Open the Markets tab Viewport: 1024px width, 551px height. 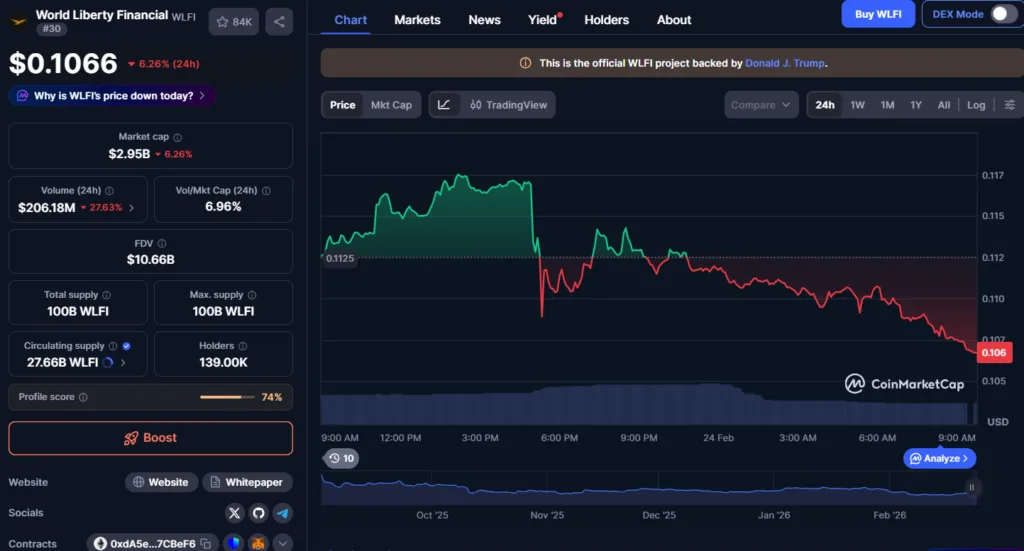tap(417, 20)
